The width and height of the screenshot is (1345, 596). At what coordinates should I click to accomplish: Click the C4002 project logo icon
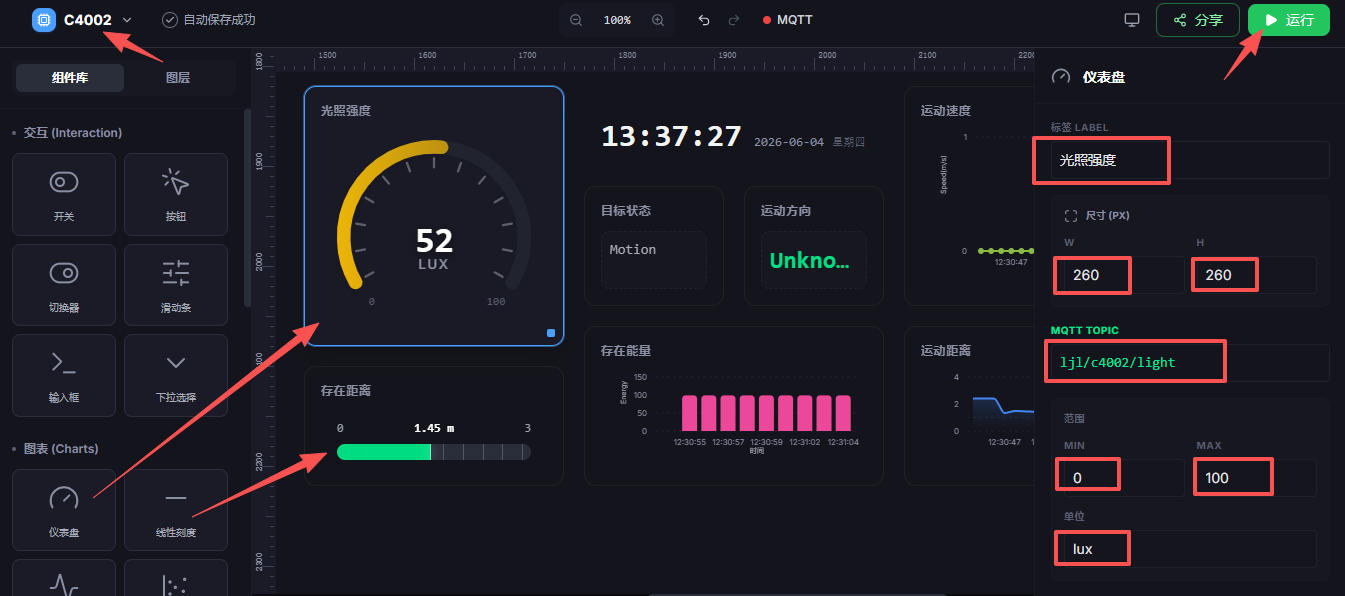[x=44, y=20]
